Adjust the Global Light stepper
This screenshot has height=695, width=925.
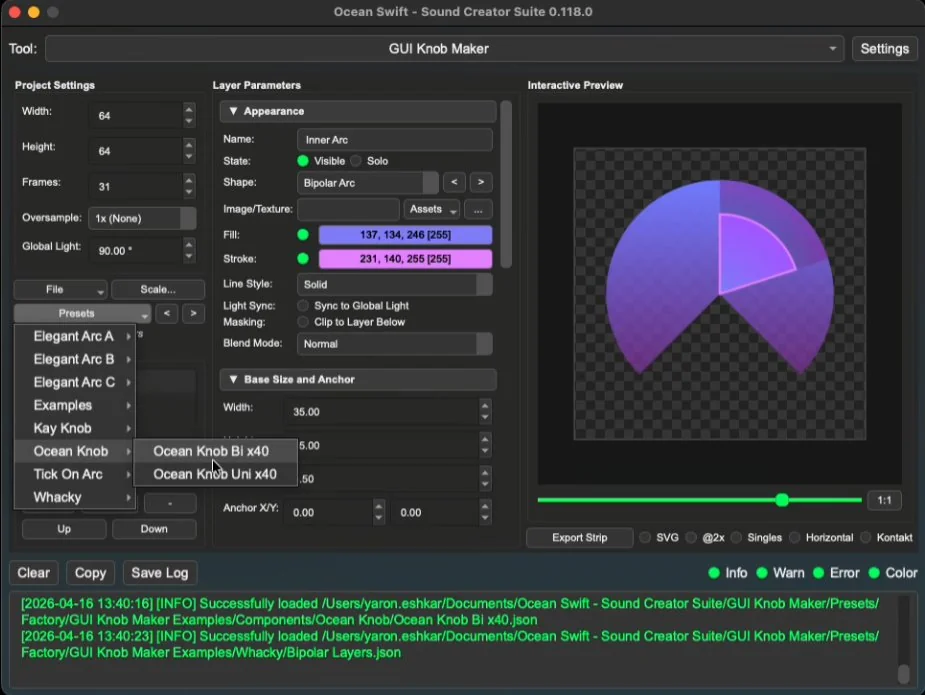tap(189, 250)
